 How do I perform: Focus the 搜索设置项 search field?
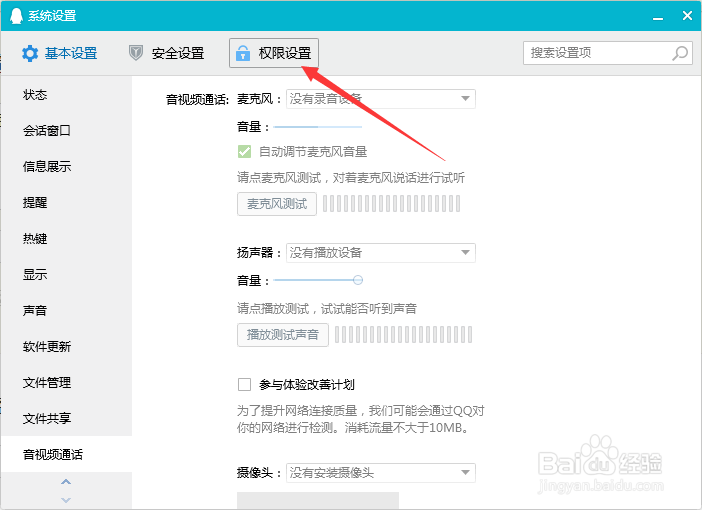coord(608,53)
